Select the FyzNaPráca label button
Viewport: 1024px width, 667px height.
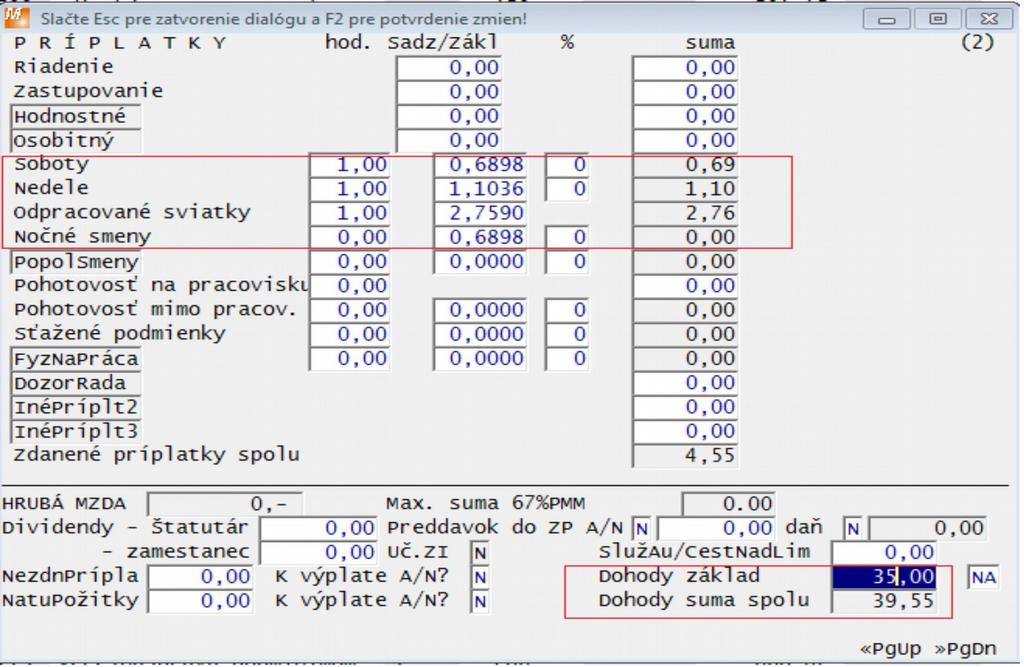tap(76, 359)
